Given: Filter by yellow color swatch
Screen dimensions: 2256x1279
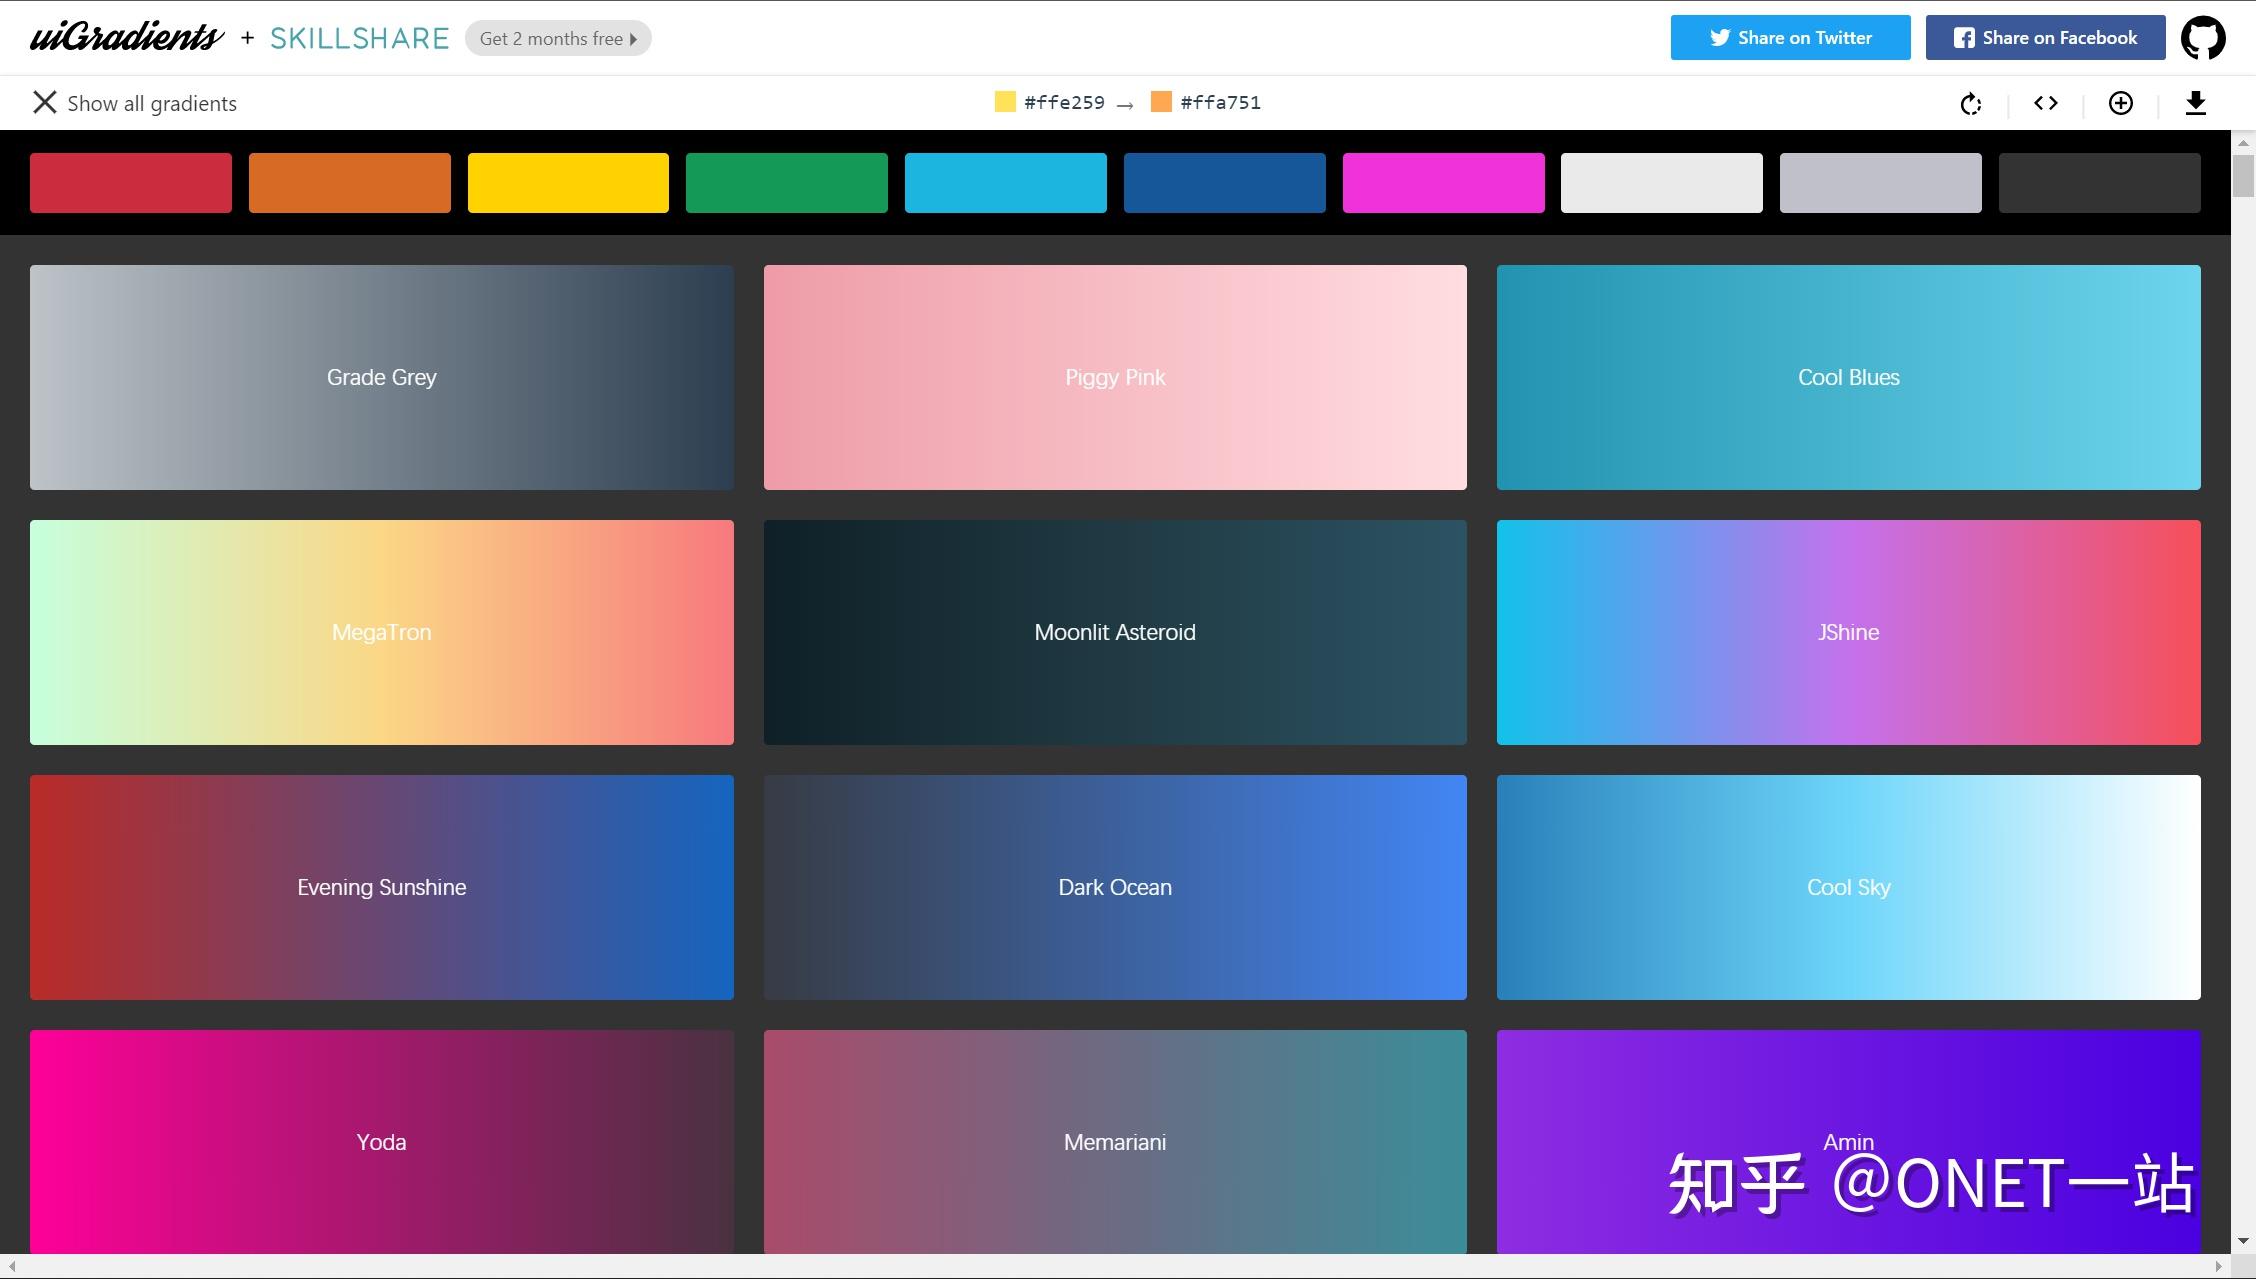Looking at the screenshot, I should click(x=568, y=183).
